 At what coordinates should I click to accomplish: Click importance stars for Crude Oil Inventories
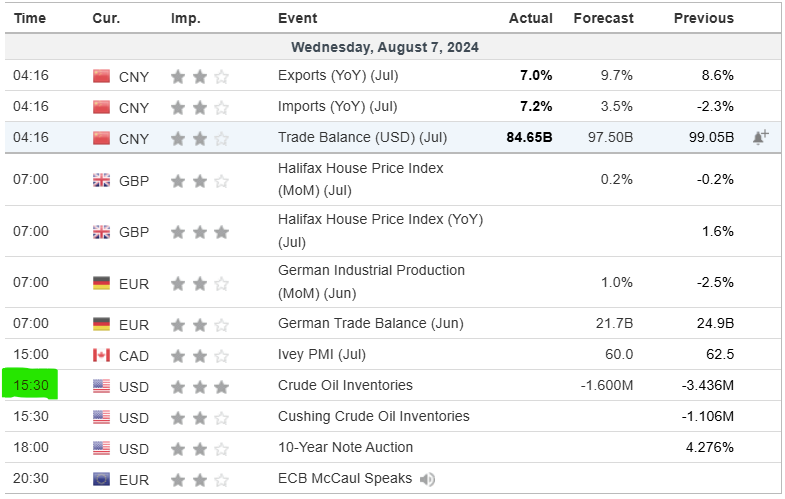(x=199, y=386)
